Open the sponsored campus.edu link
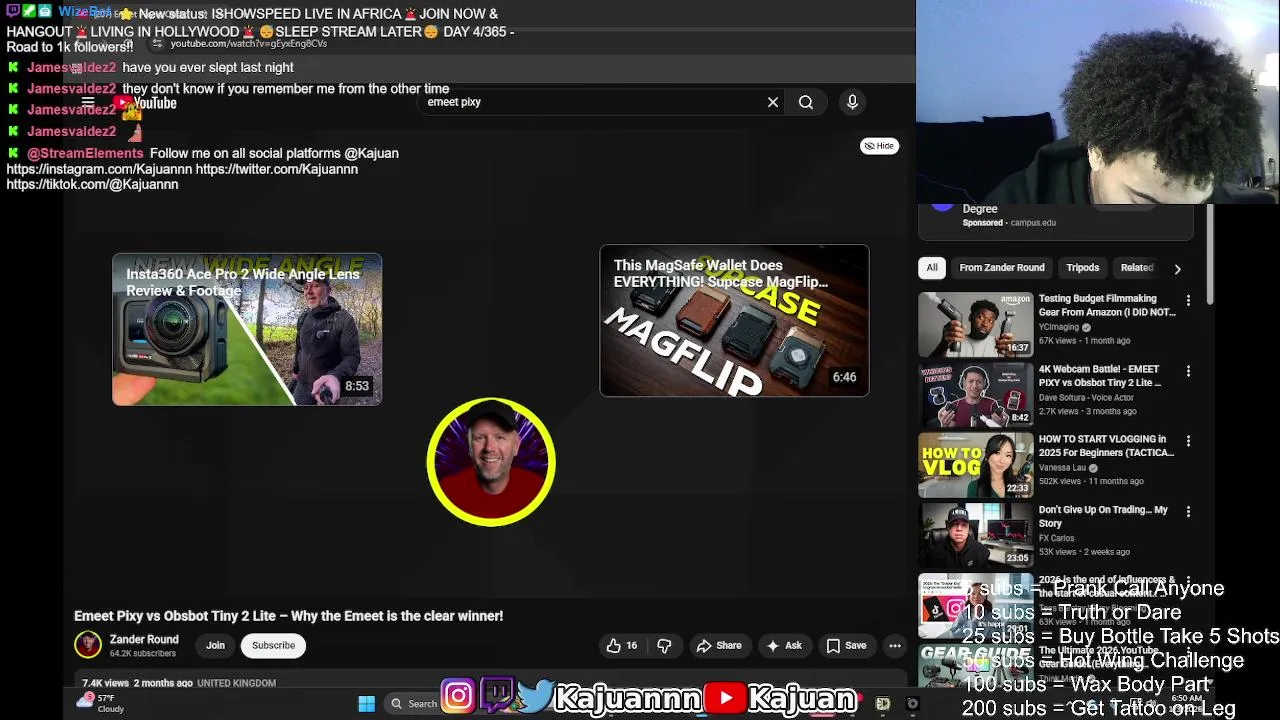The height and width of the screenshot is (720, 1280). click(1033, 223)
